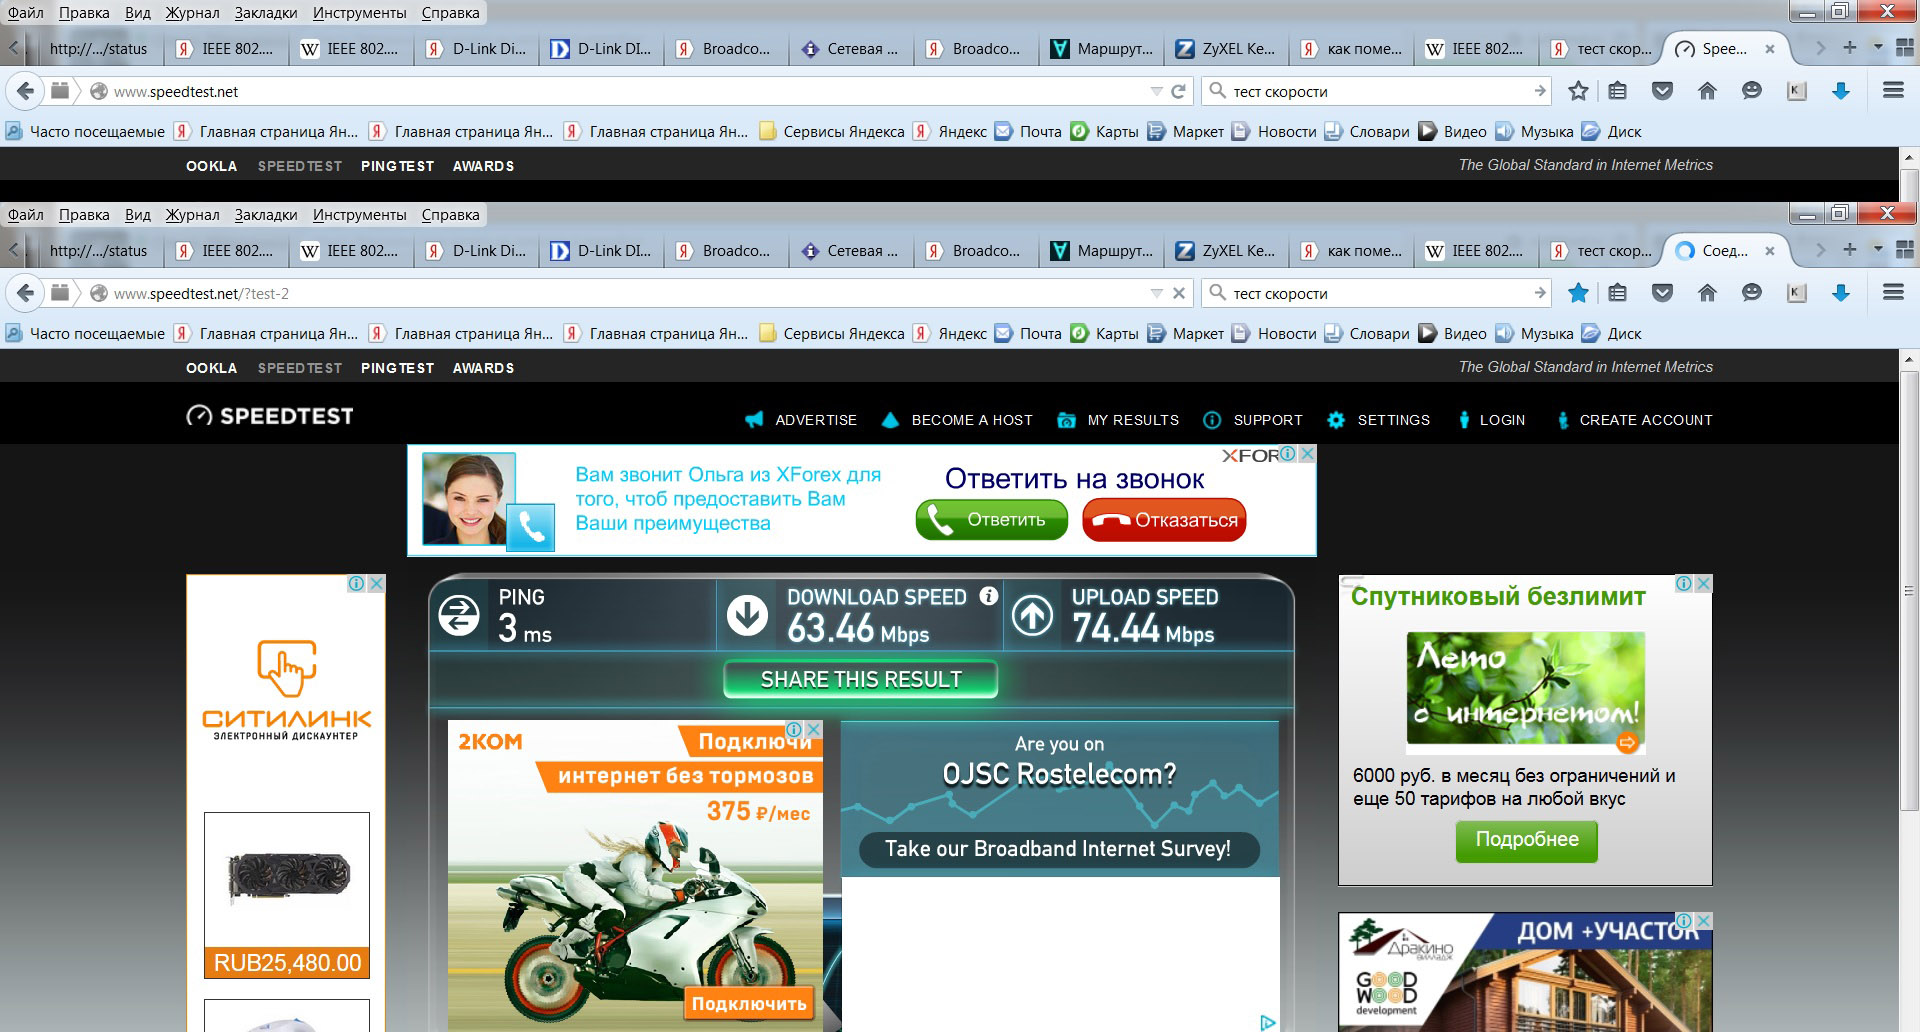Open Закладки menu in front window
Screen dimensions: 1920x1032
click(266, 215)
